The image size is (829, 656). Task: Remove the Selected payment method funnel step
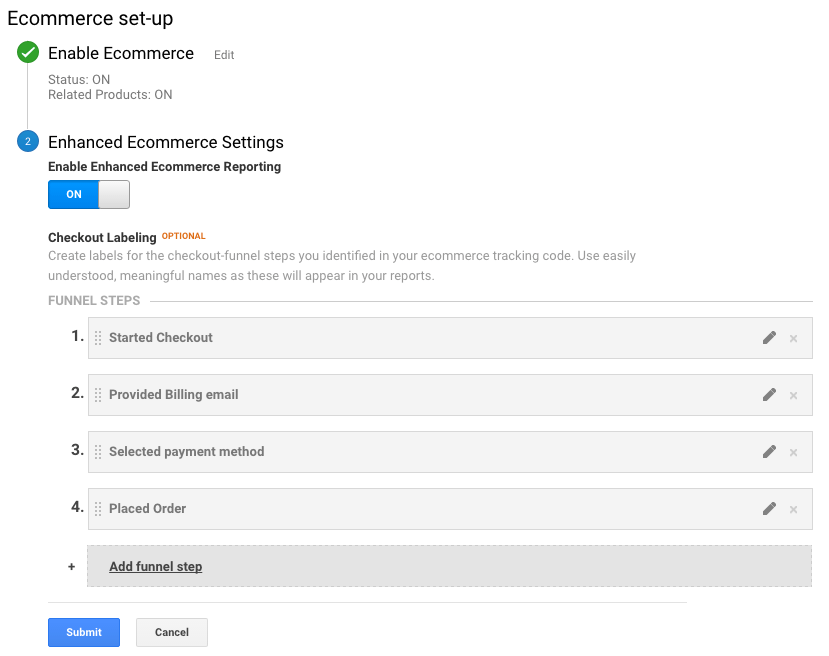point(793,452)
